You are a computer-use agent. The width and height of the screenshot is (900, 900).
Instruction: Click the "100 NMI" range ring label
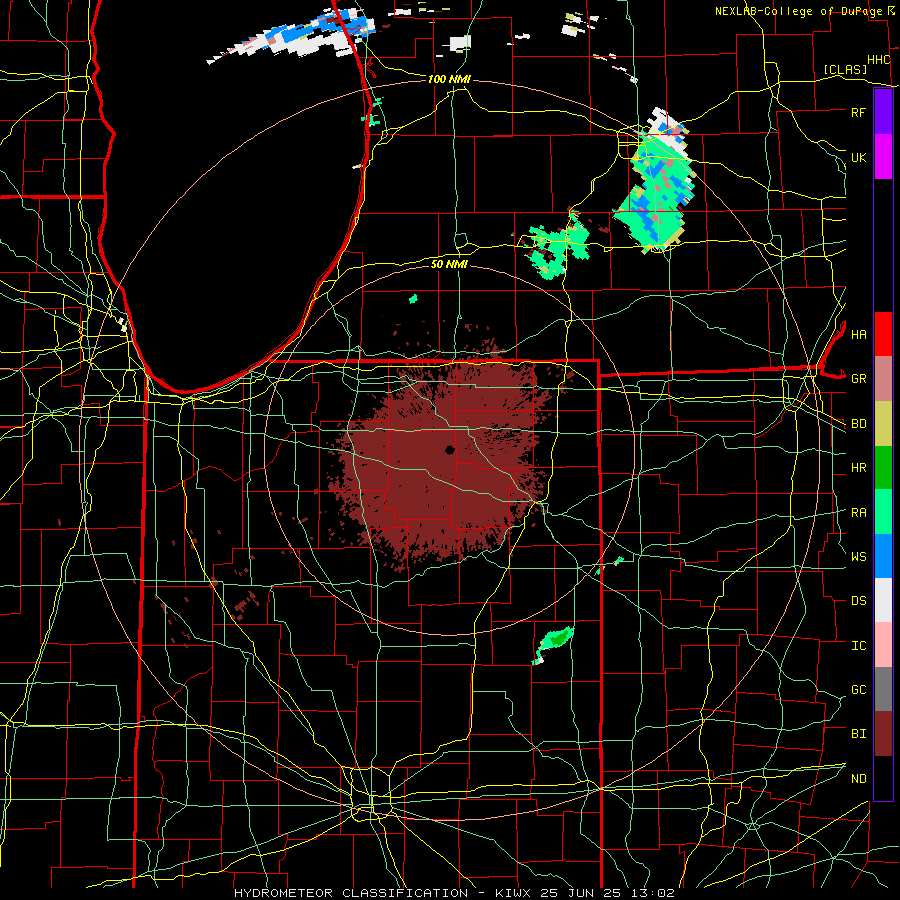pyautogui.click(x=449, y=79)
